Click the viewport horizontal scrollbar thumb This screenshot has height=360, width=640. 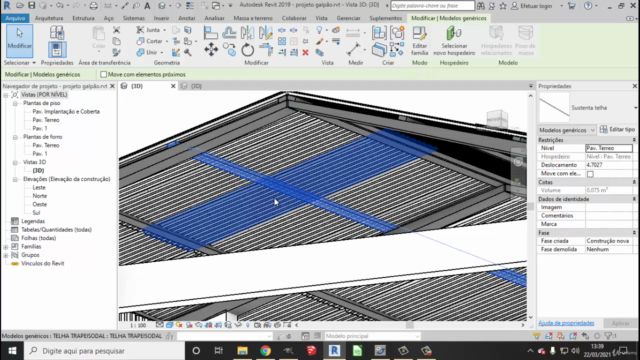(409, 325)
